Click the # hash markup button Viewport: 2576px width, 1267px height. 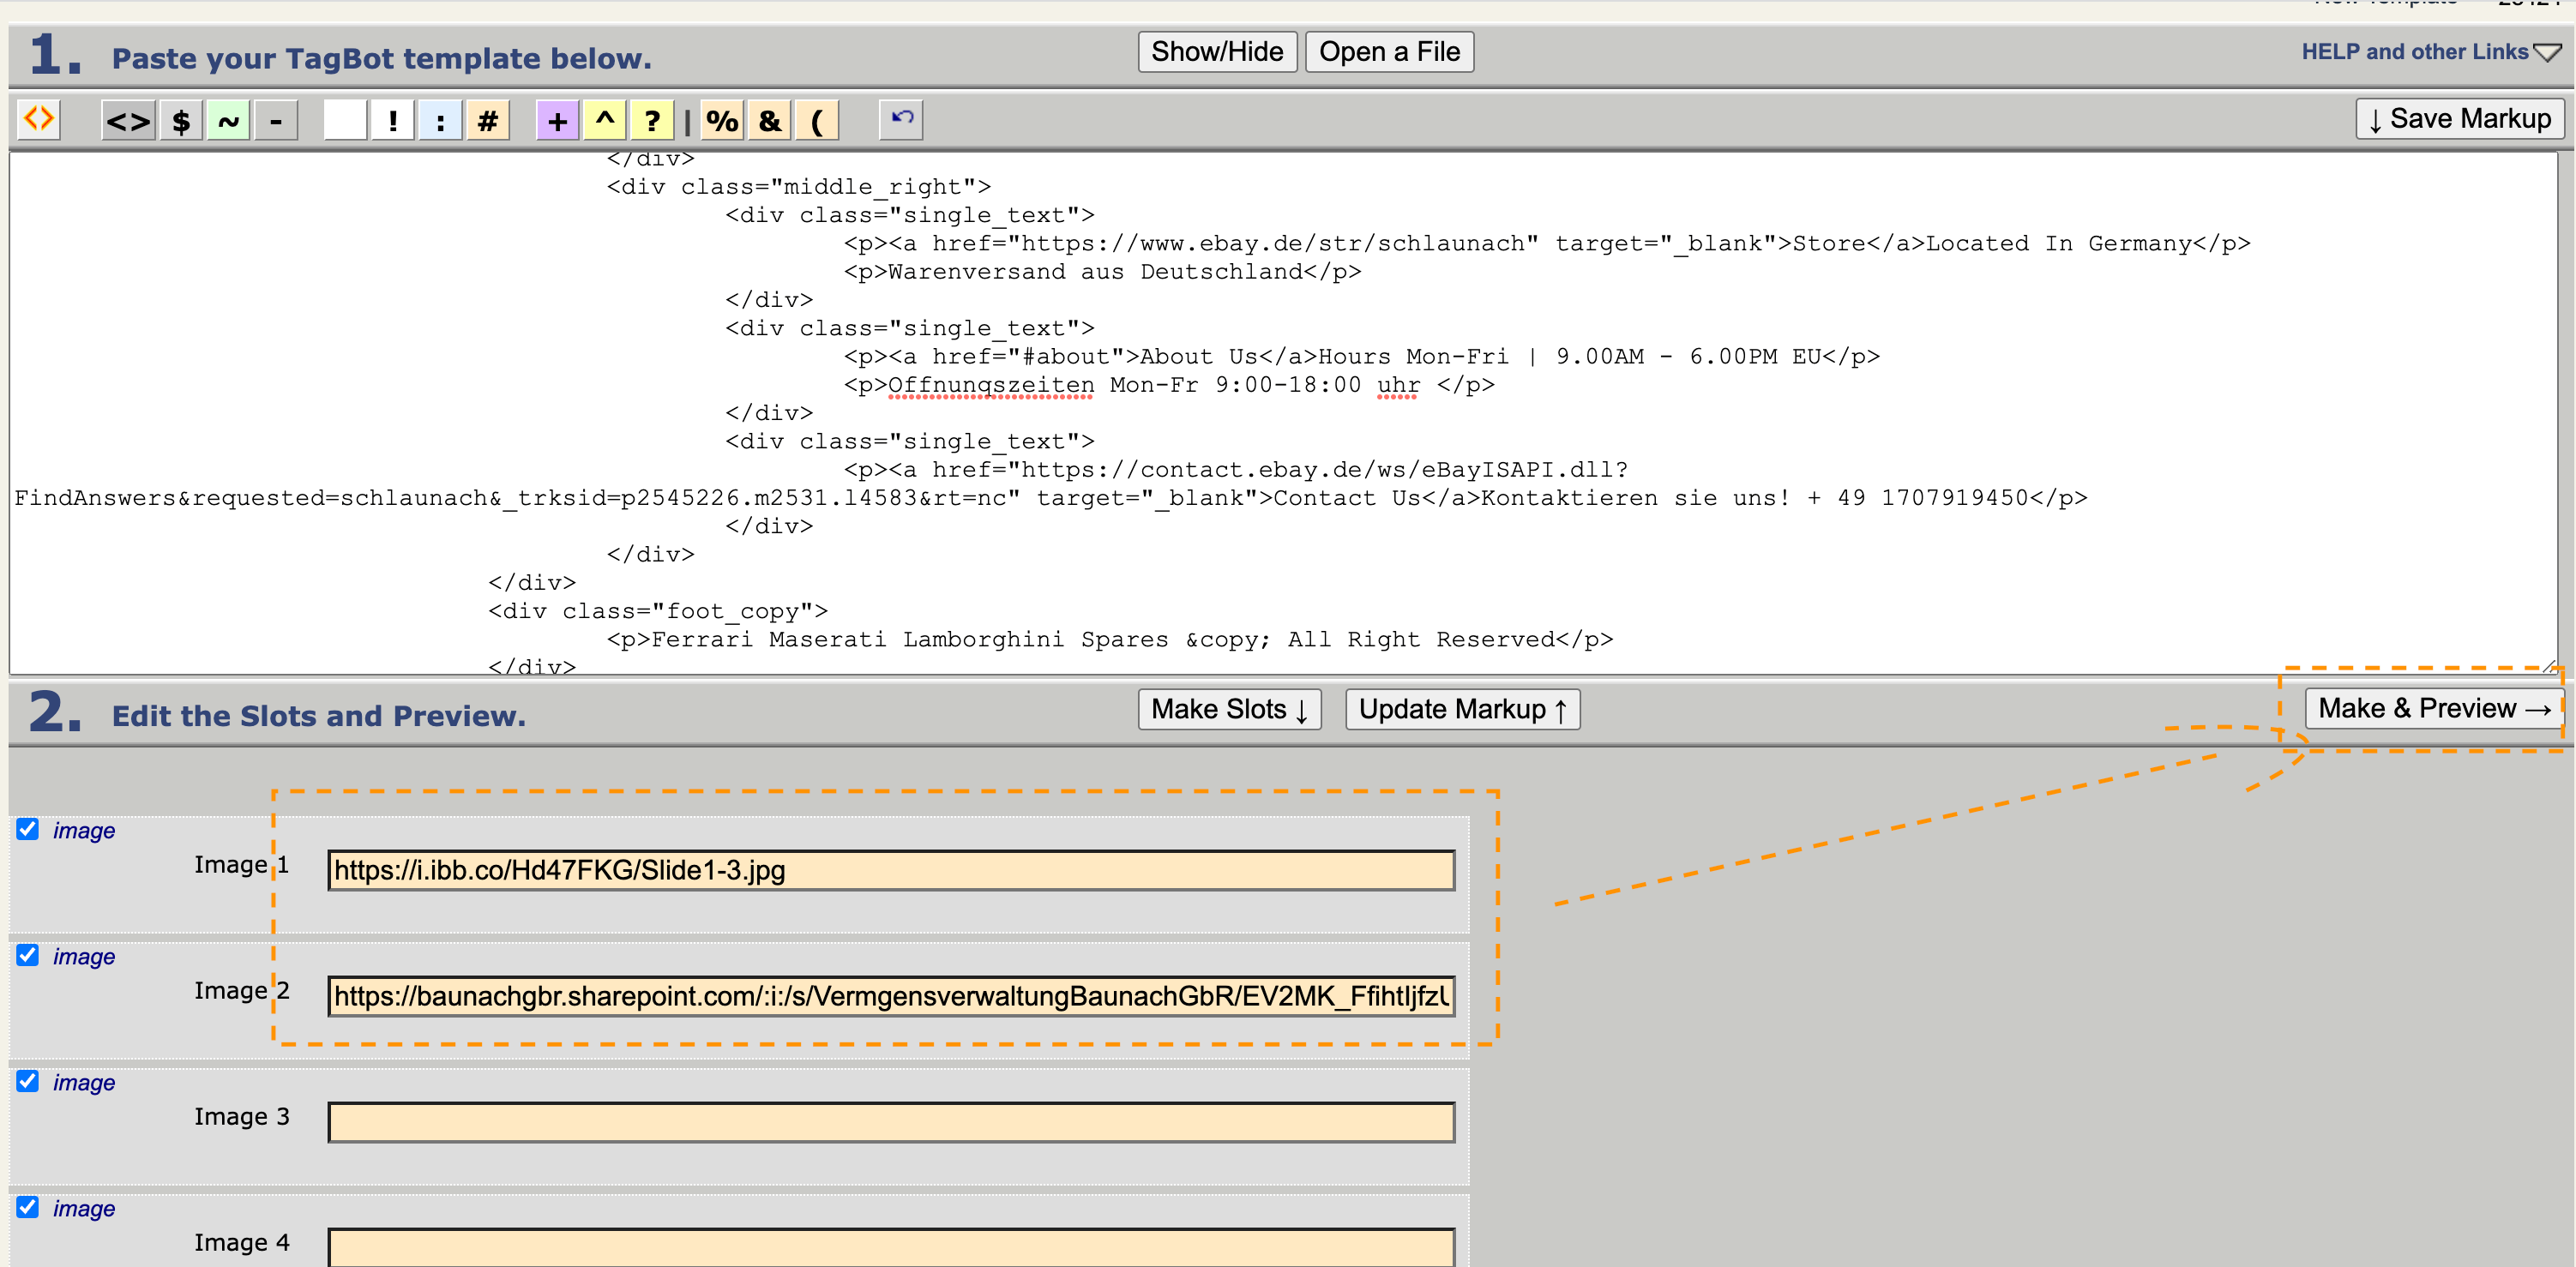[x=488, y=121]
